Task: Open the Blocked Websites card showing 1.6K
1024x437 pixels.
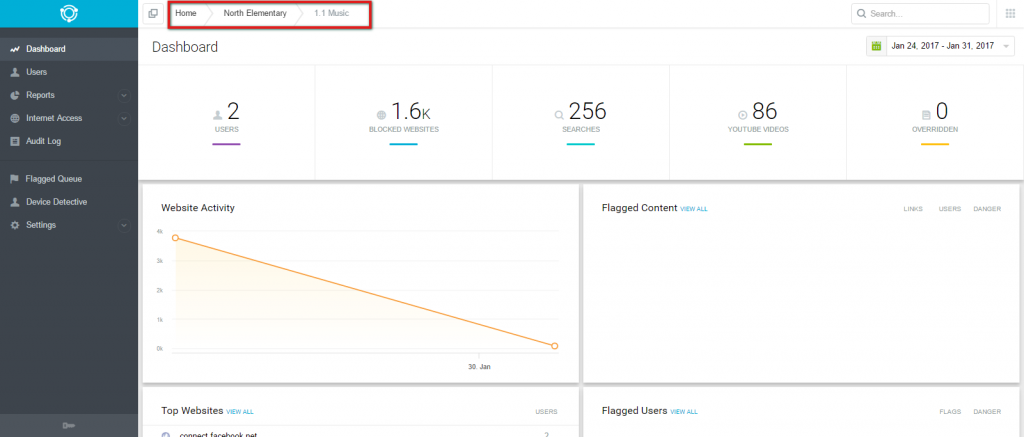Action: [404, 122]
